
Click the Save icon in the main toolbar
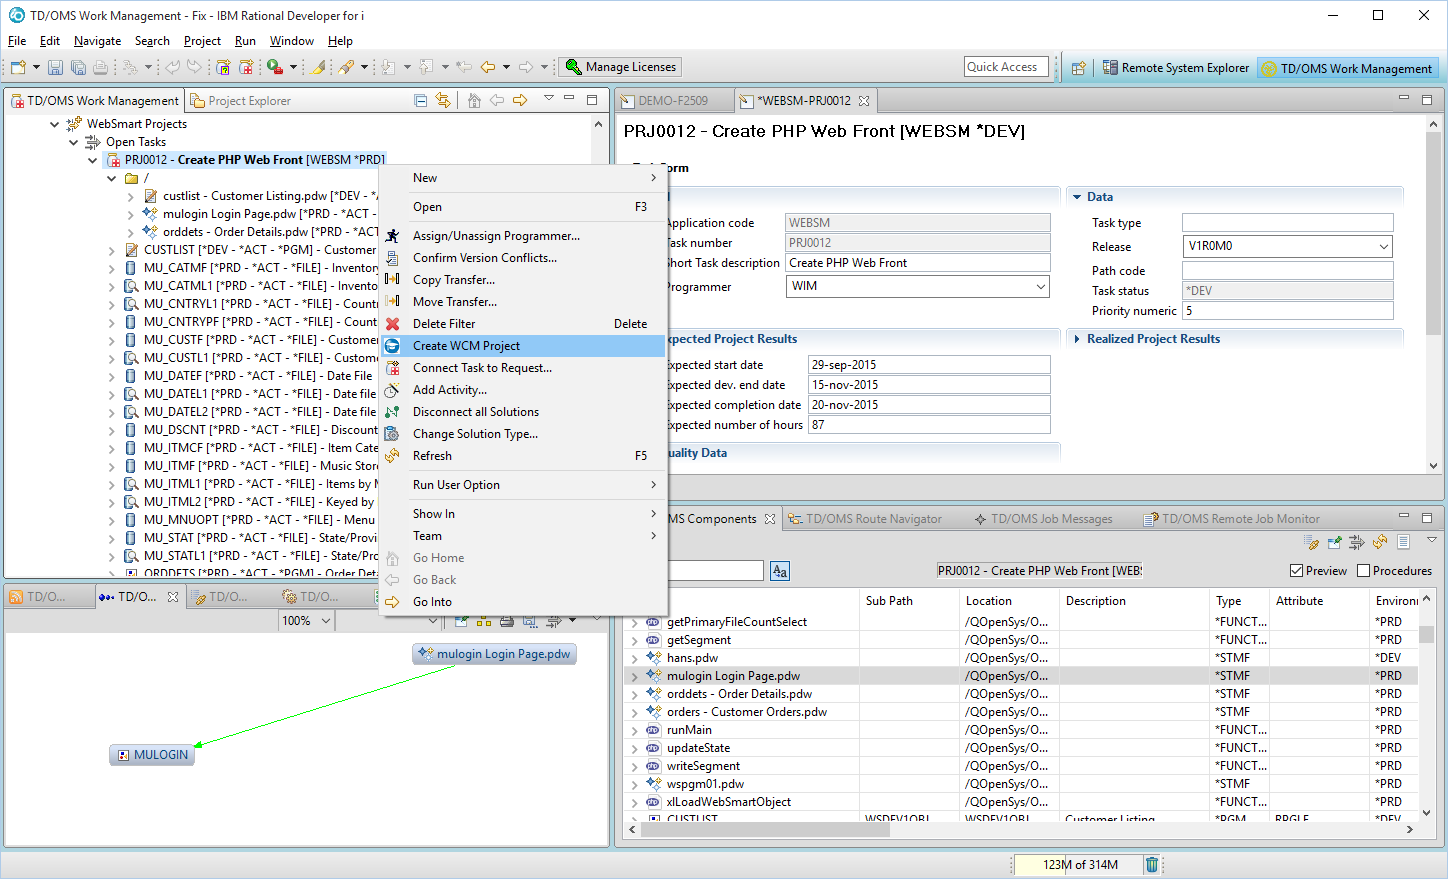point(55,67)
